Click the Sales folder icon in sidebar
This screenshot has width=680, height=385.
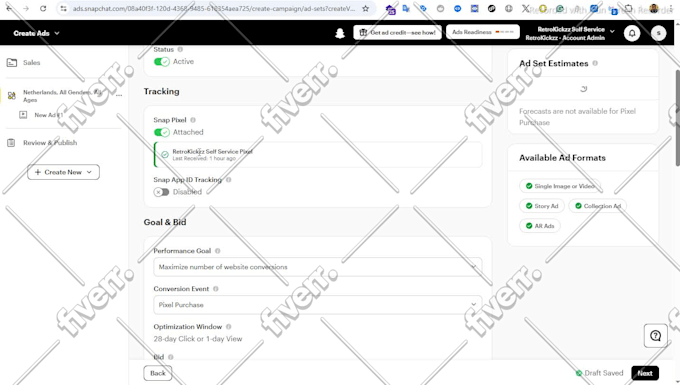12,62
